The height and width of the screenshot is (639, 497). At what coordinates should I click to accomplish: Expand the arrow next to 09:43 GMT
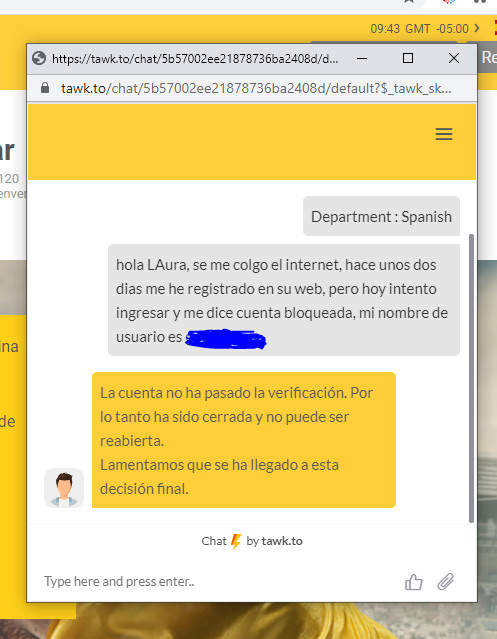(x=477, y=29)
